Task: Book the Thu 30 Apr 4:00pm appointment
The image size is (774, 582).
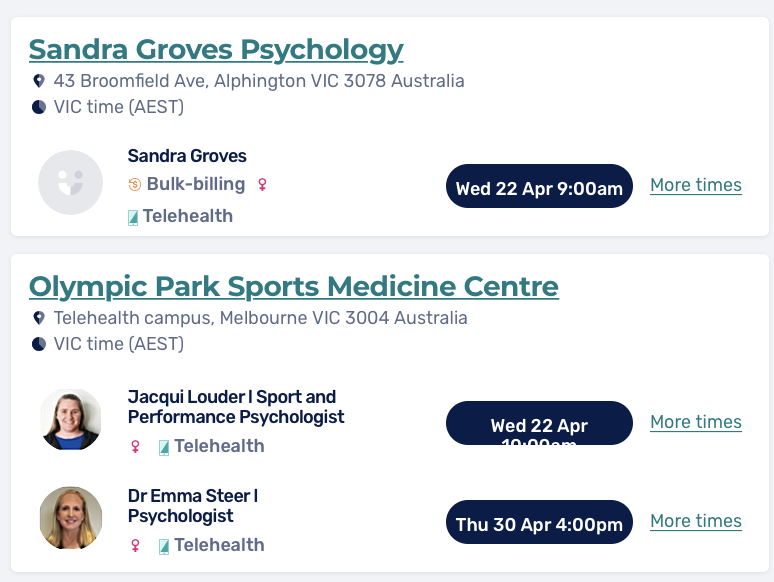Action: 539,523
